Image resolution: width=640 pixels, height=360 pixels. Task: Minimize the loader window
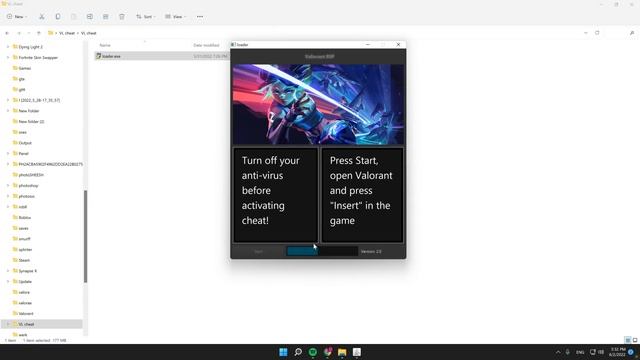coord(367,44)
